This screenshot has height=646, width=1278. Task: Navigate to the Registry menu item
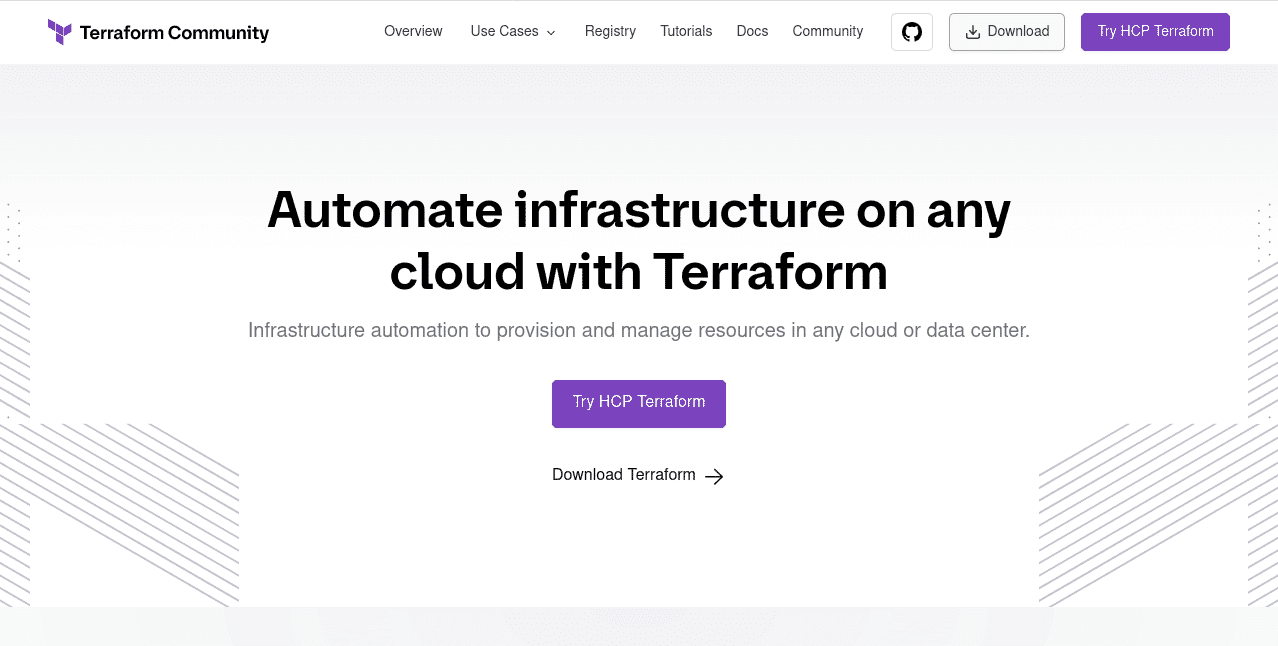(610, 31)
